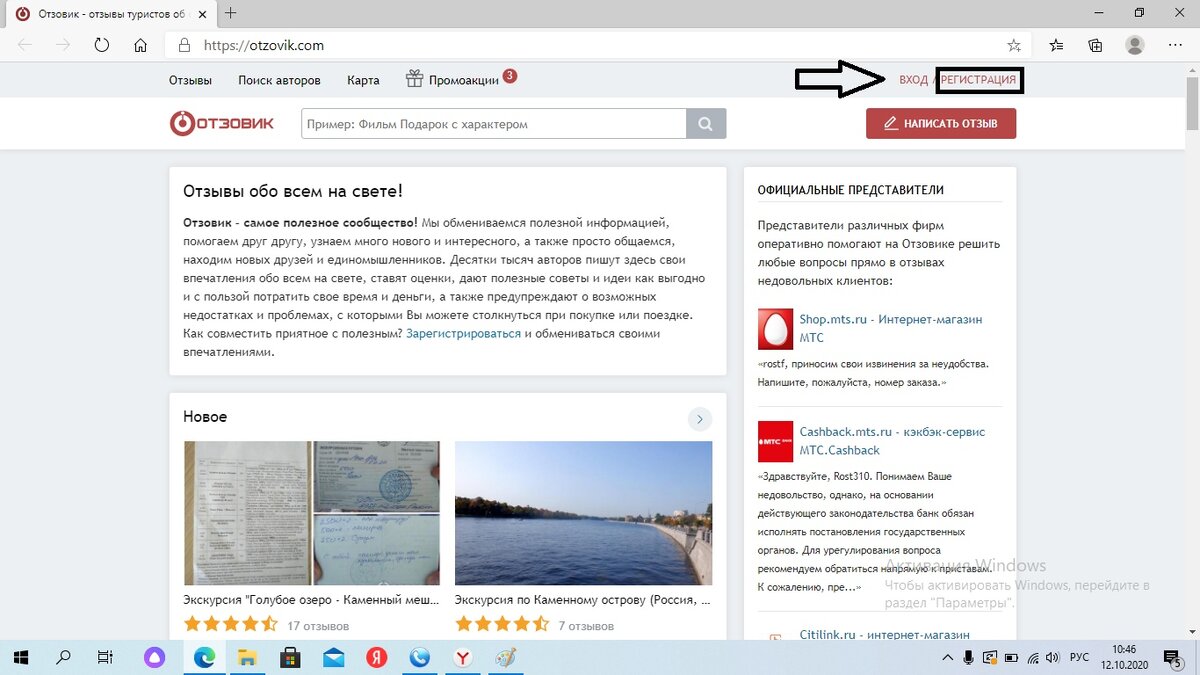Open Windows taskbar search
Image resolution: width=1200 pixels, height=675 pixels.
tap(63, 657)
